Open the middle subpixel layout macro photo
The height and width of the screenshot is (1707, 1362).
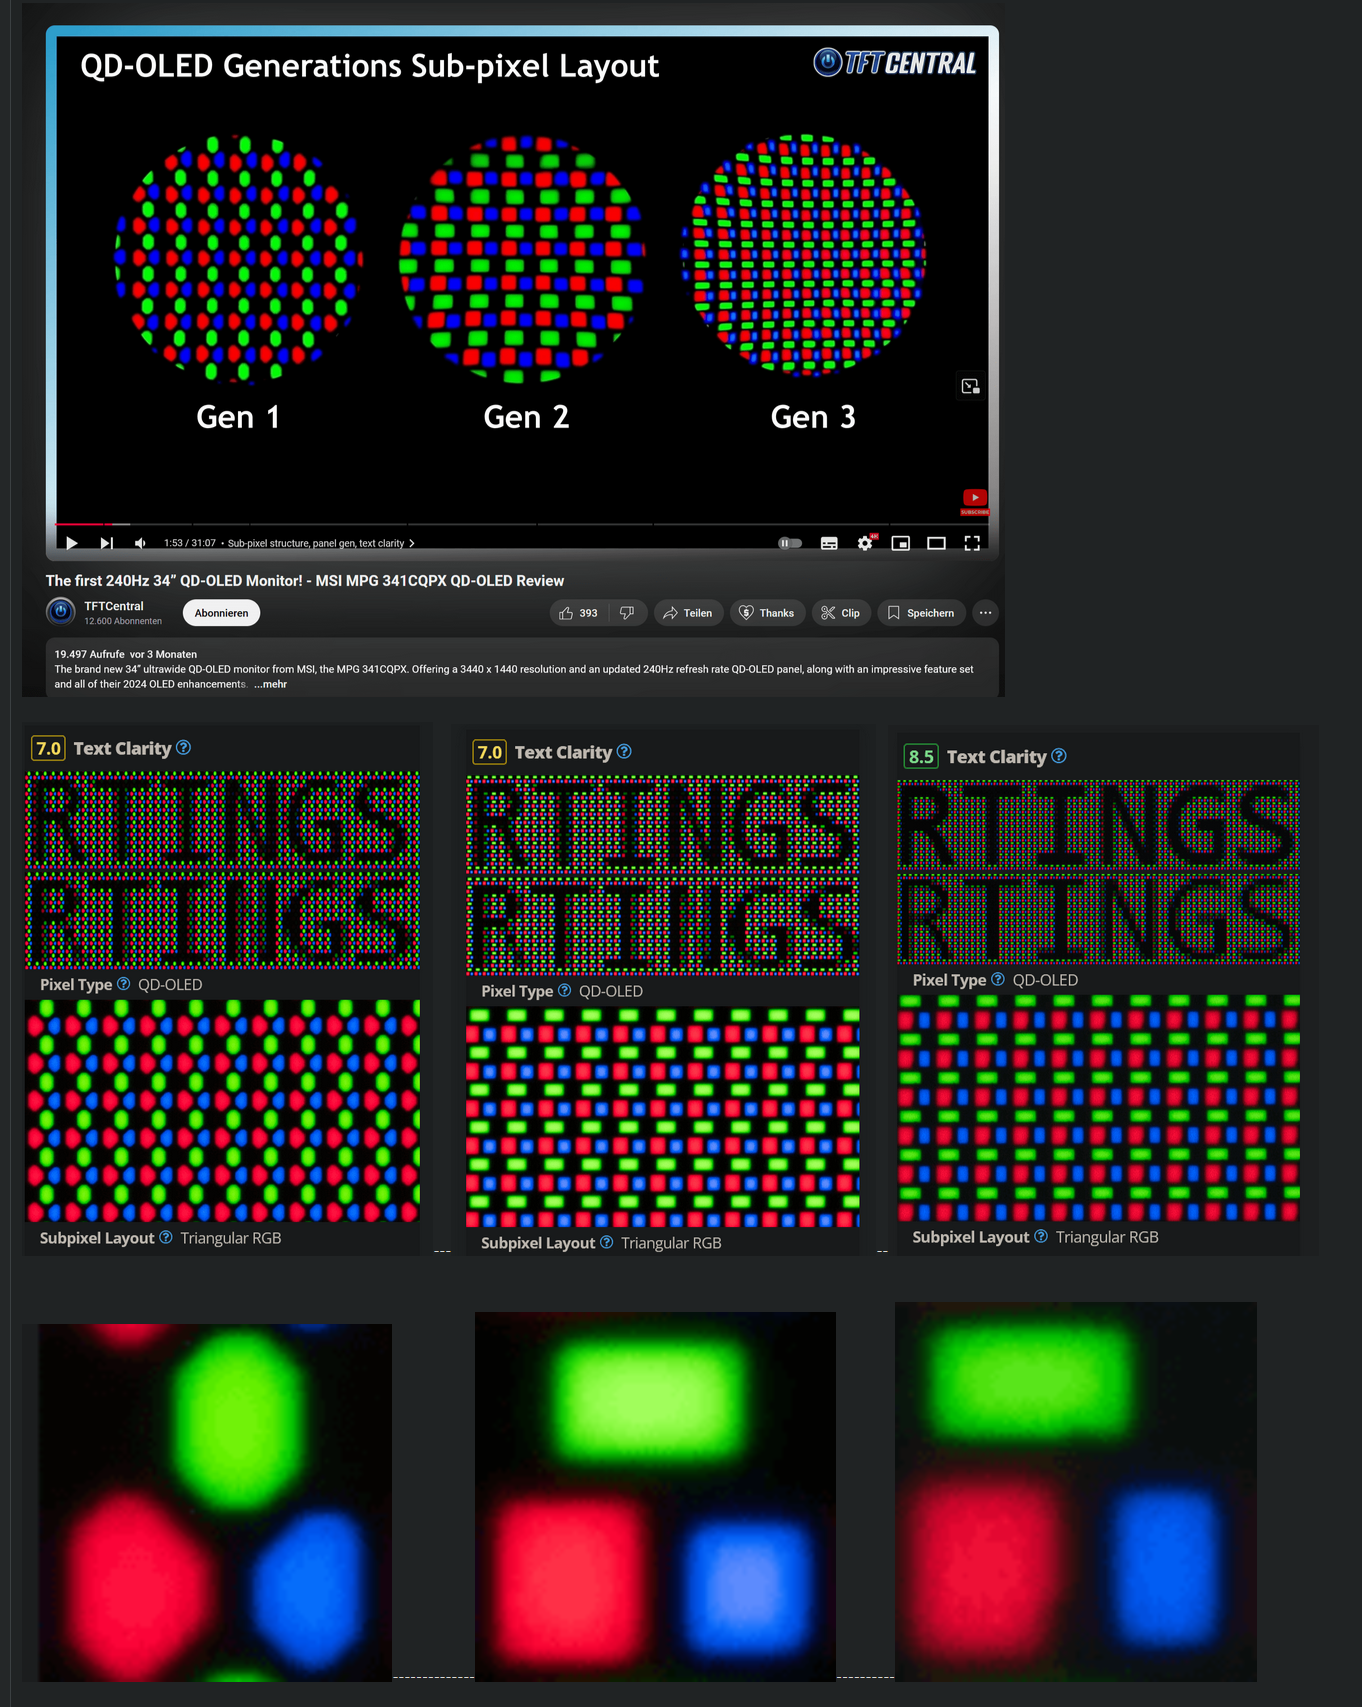662,1117
